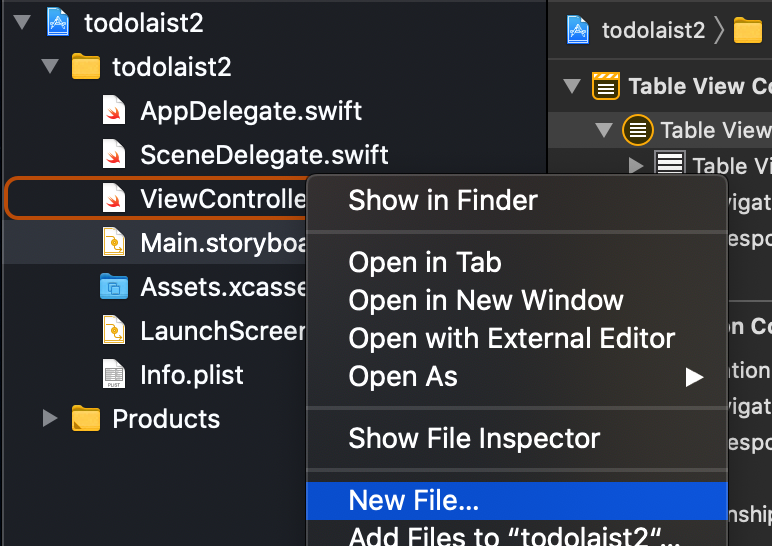Click the yellow Table View Controller scene icon

[605, 86]
